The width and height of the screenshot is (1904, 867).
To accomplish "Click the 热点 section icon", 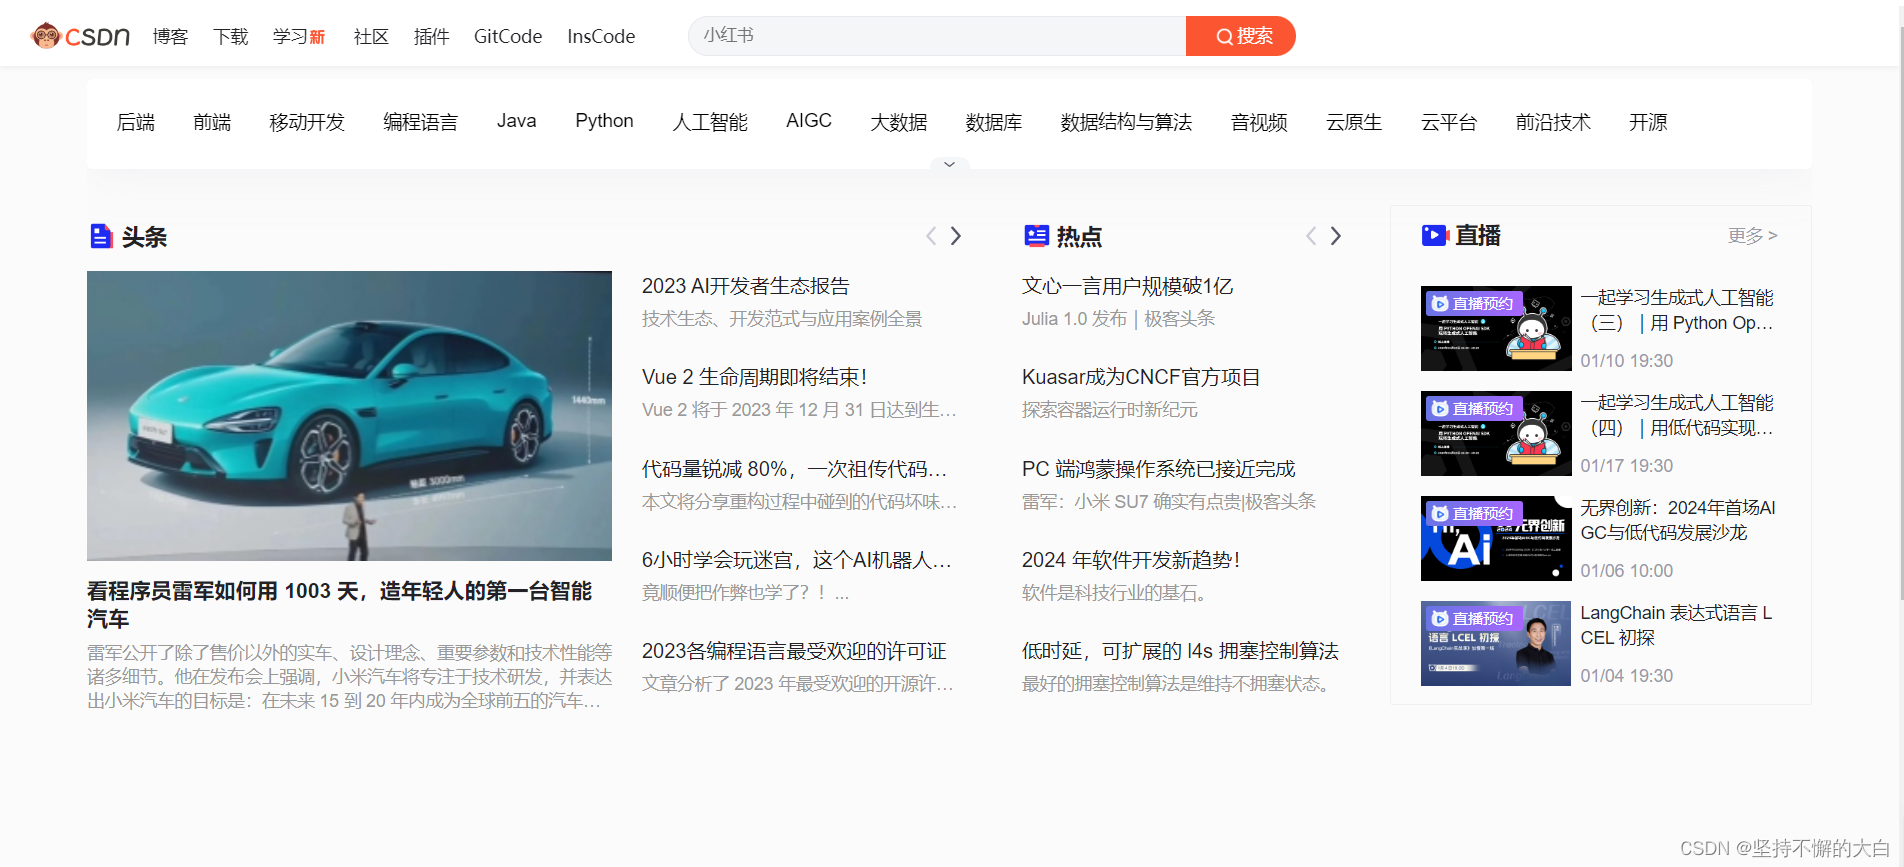I will [x=1036, y=236].
